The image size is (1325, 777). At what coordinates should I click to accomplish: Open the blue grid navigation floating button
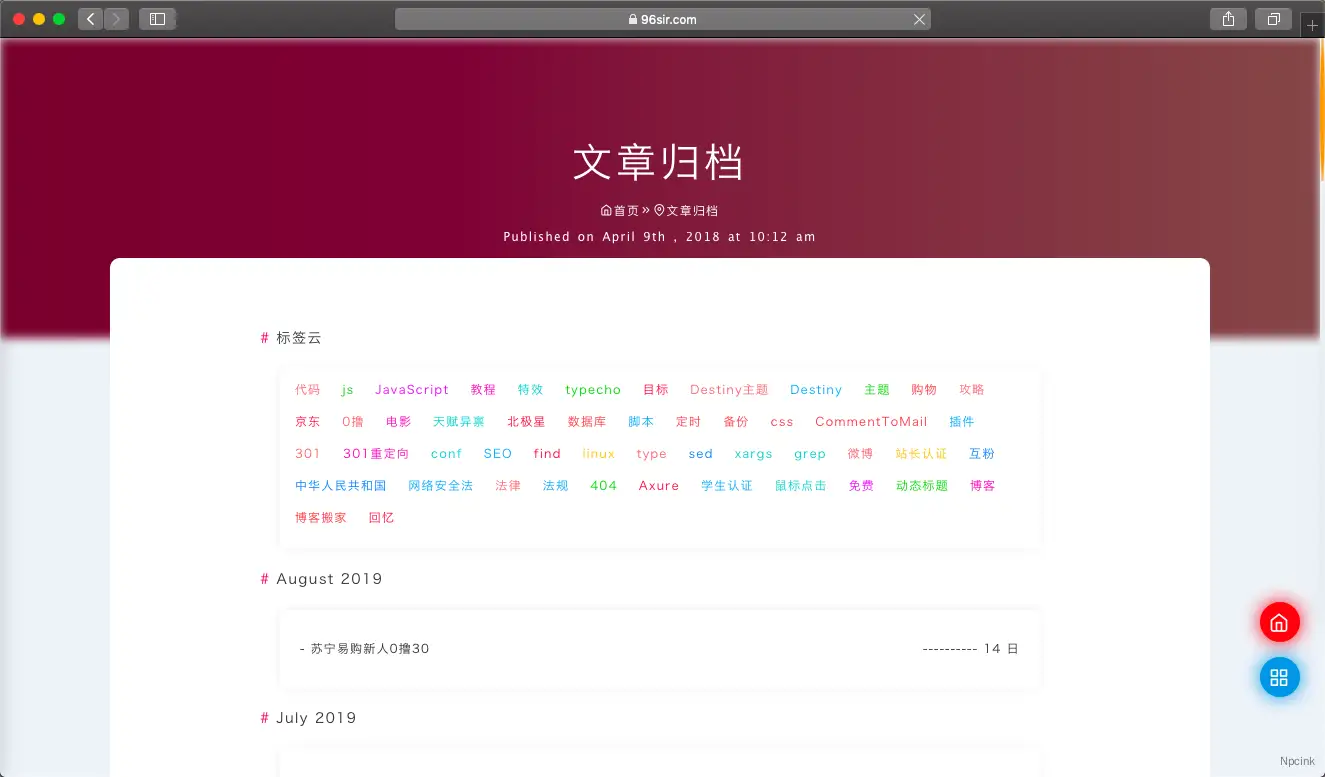click(x=1279, y=677)
